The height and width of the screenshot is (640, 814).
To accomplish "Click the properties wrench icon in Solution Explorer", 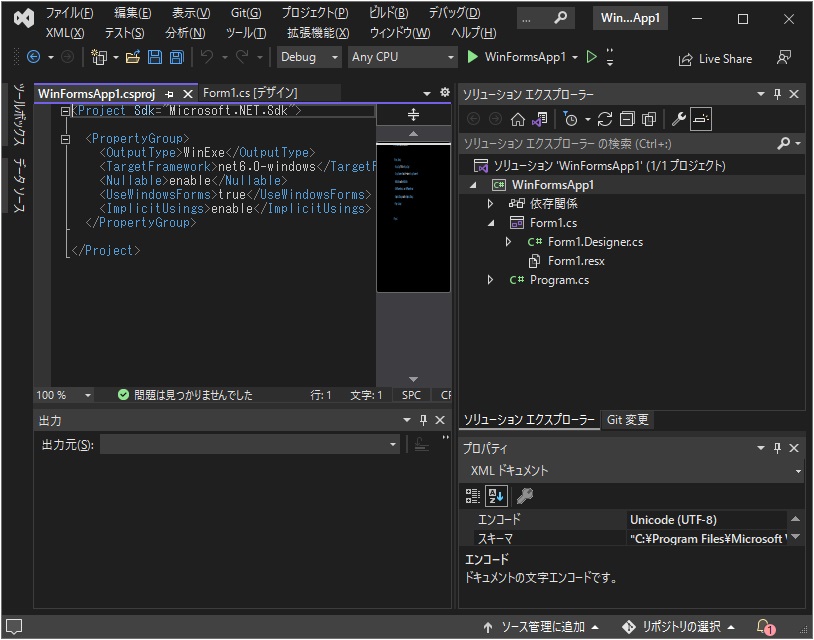I will tap(678, 119).
